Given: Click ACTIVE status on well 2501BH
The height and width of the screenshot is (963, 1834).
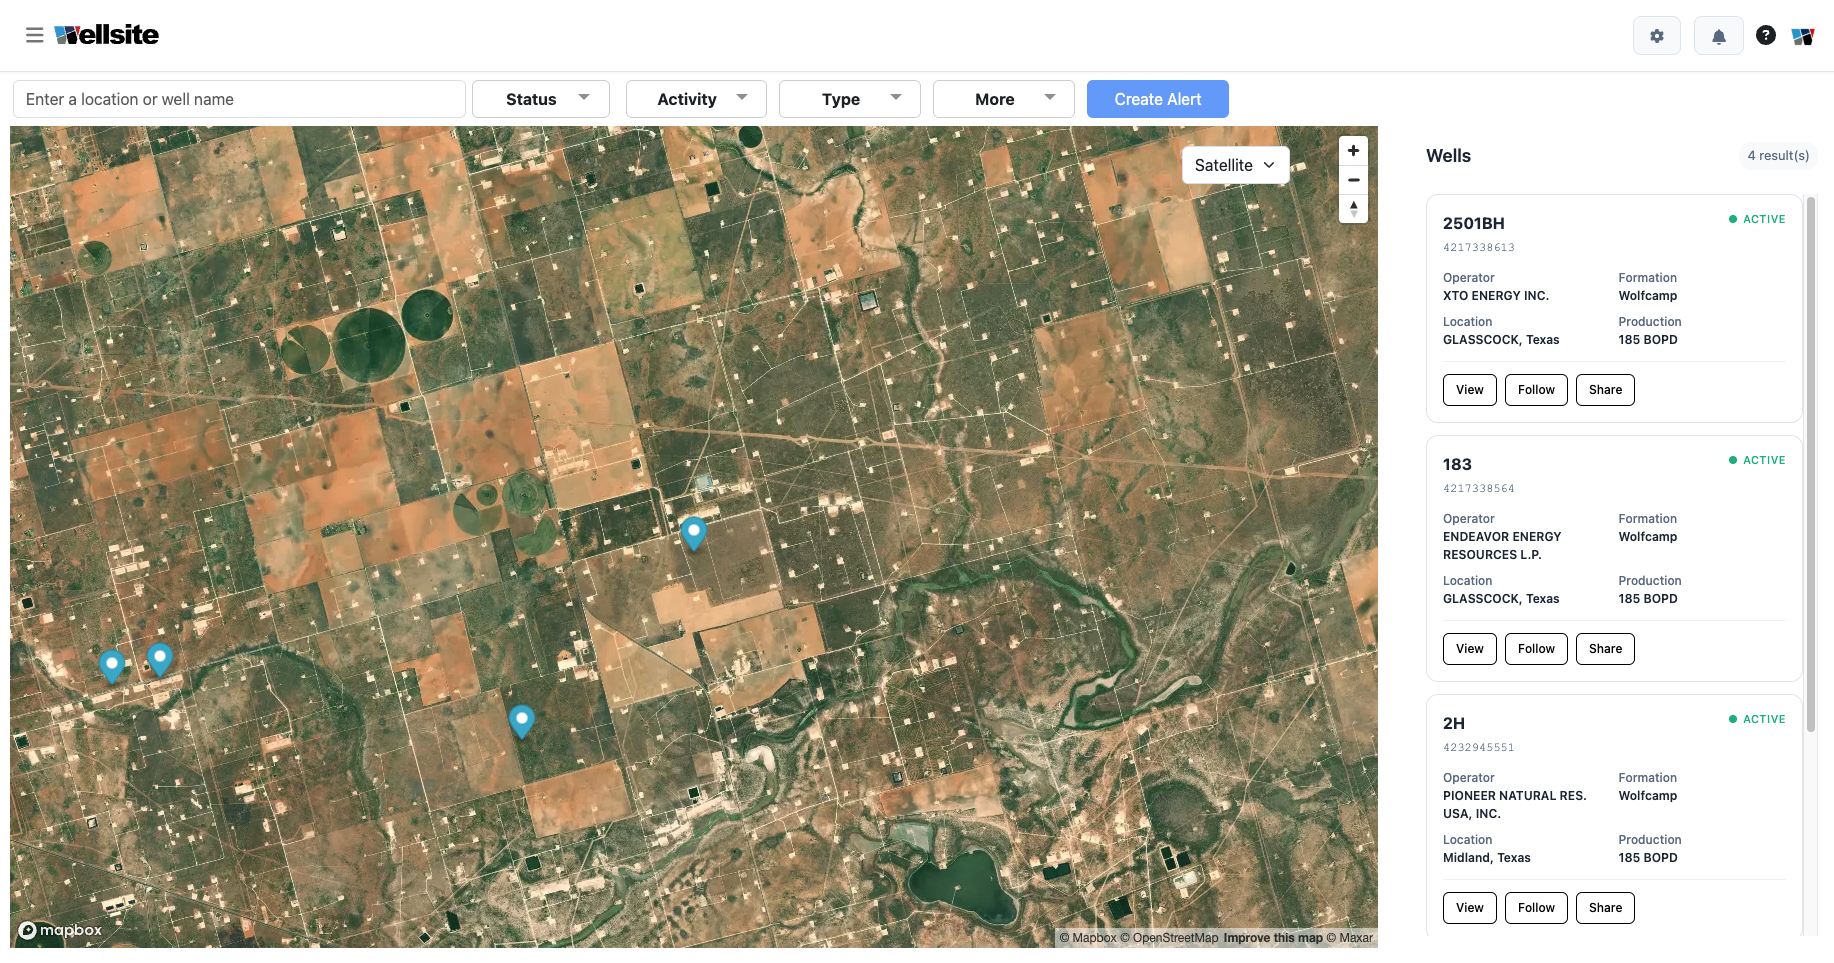Looking at the screenshot, I should tap(1757, 219).
